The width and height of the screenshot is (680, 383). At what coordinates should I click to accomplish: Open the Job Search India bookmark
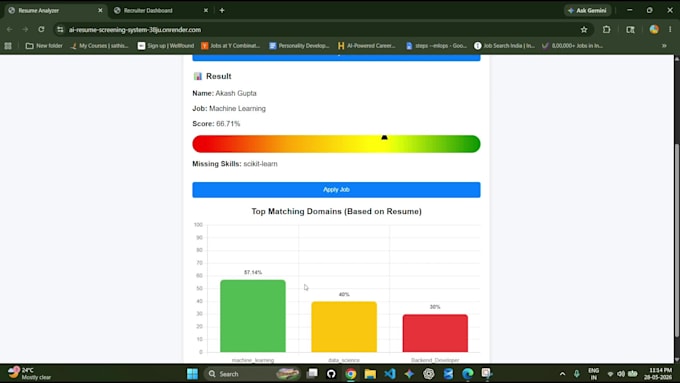(504, 46)
